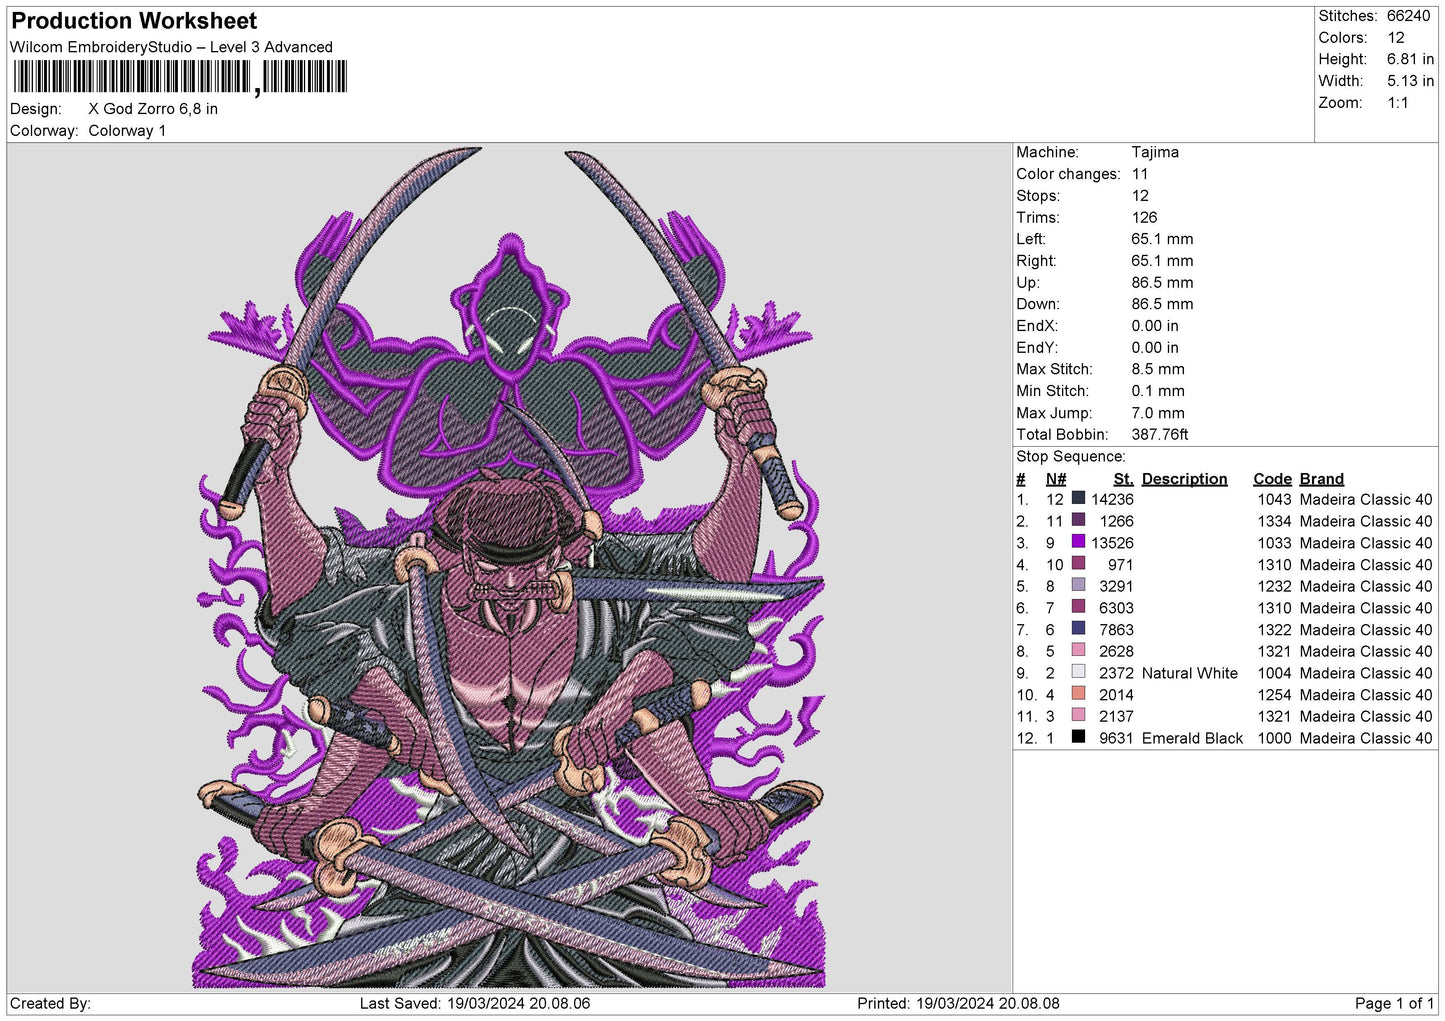Click the barcode under the worksheet title

180,77
